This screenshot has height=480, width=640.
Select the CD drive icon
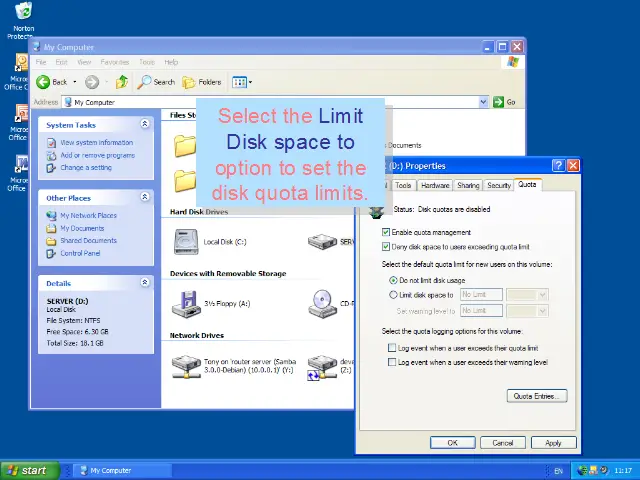click(322, 304)
